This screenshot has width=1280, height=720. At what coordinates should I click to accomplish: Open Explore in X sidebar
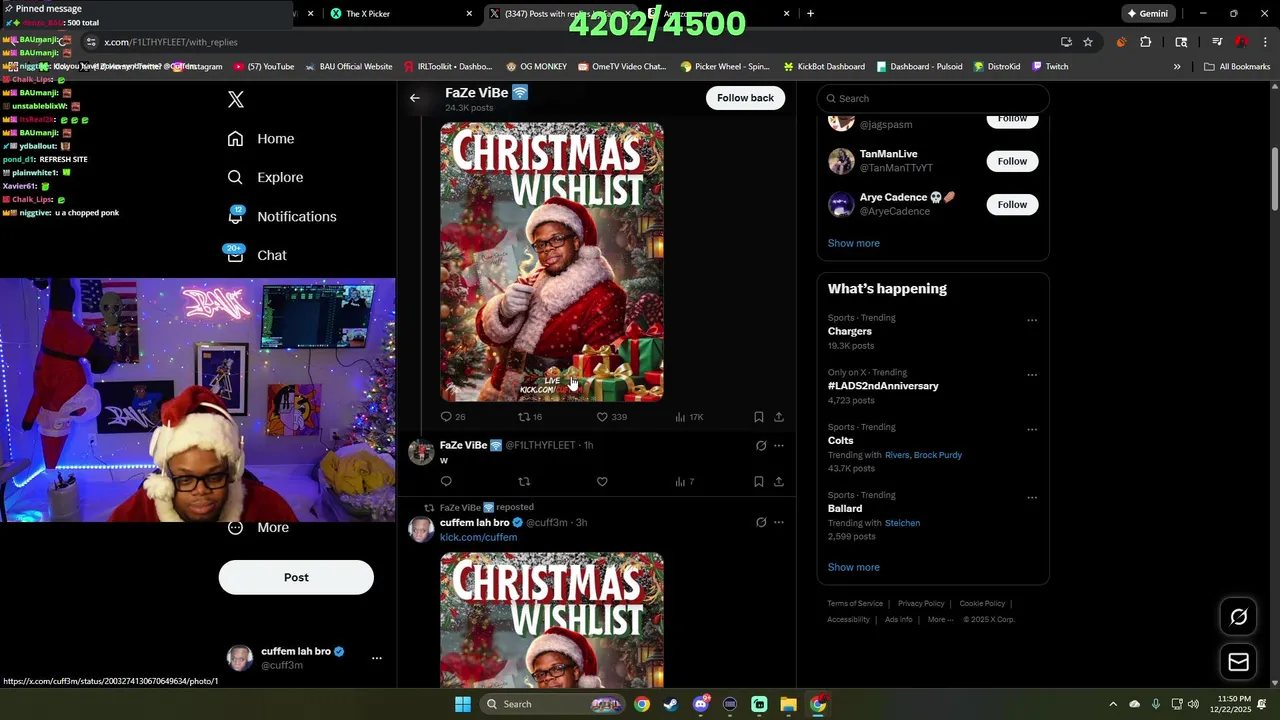(x=265, y=177)
